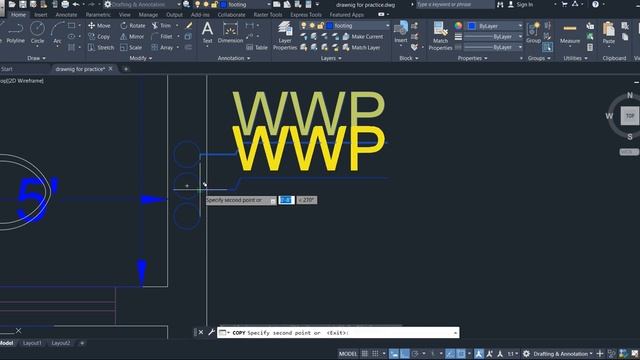
Task: Select the Scale tool
Action: 131,47
